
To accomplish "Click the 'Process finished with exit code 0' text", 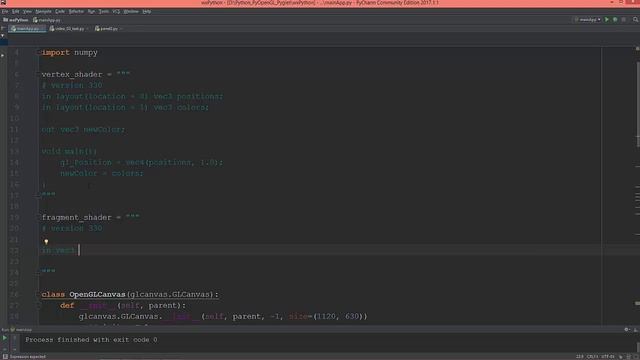I will click(x=91, y=340).
